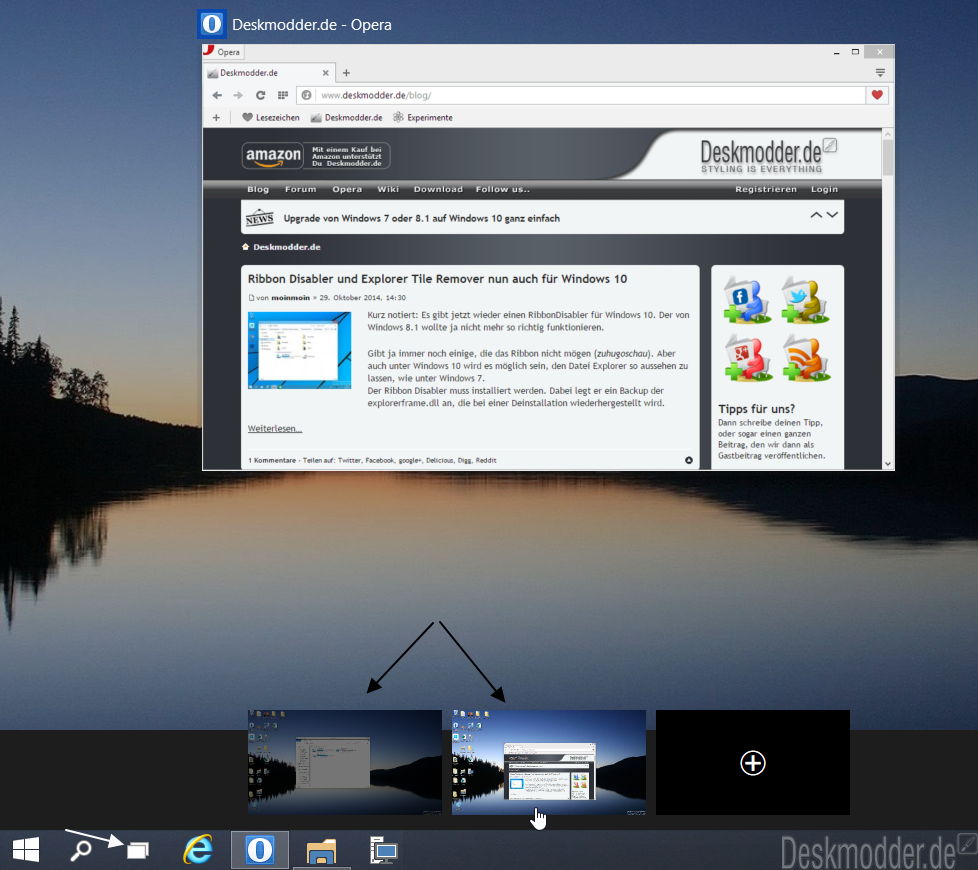The height and width of the screenshot is (870, 978).
Task: Open the 1 Kommentare link
Action: pos(272,460)
